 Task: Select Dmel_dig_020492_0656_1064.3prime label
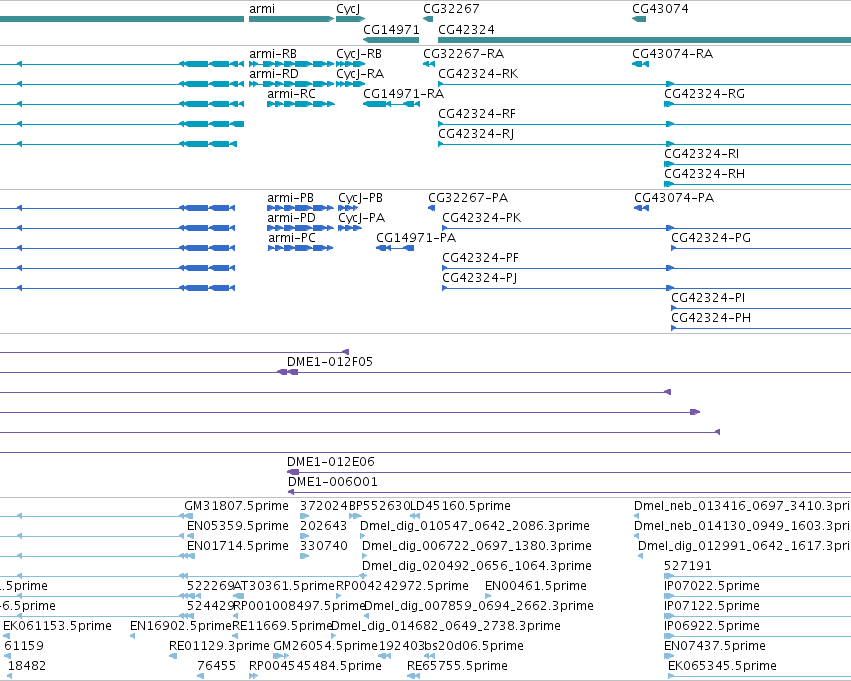coord(477,567)
